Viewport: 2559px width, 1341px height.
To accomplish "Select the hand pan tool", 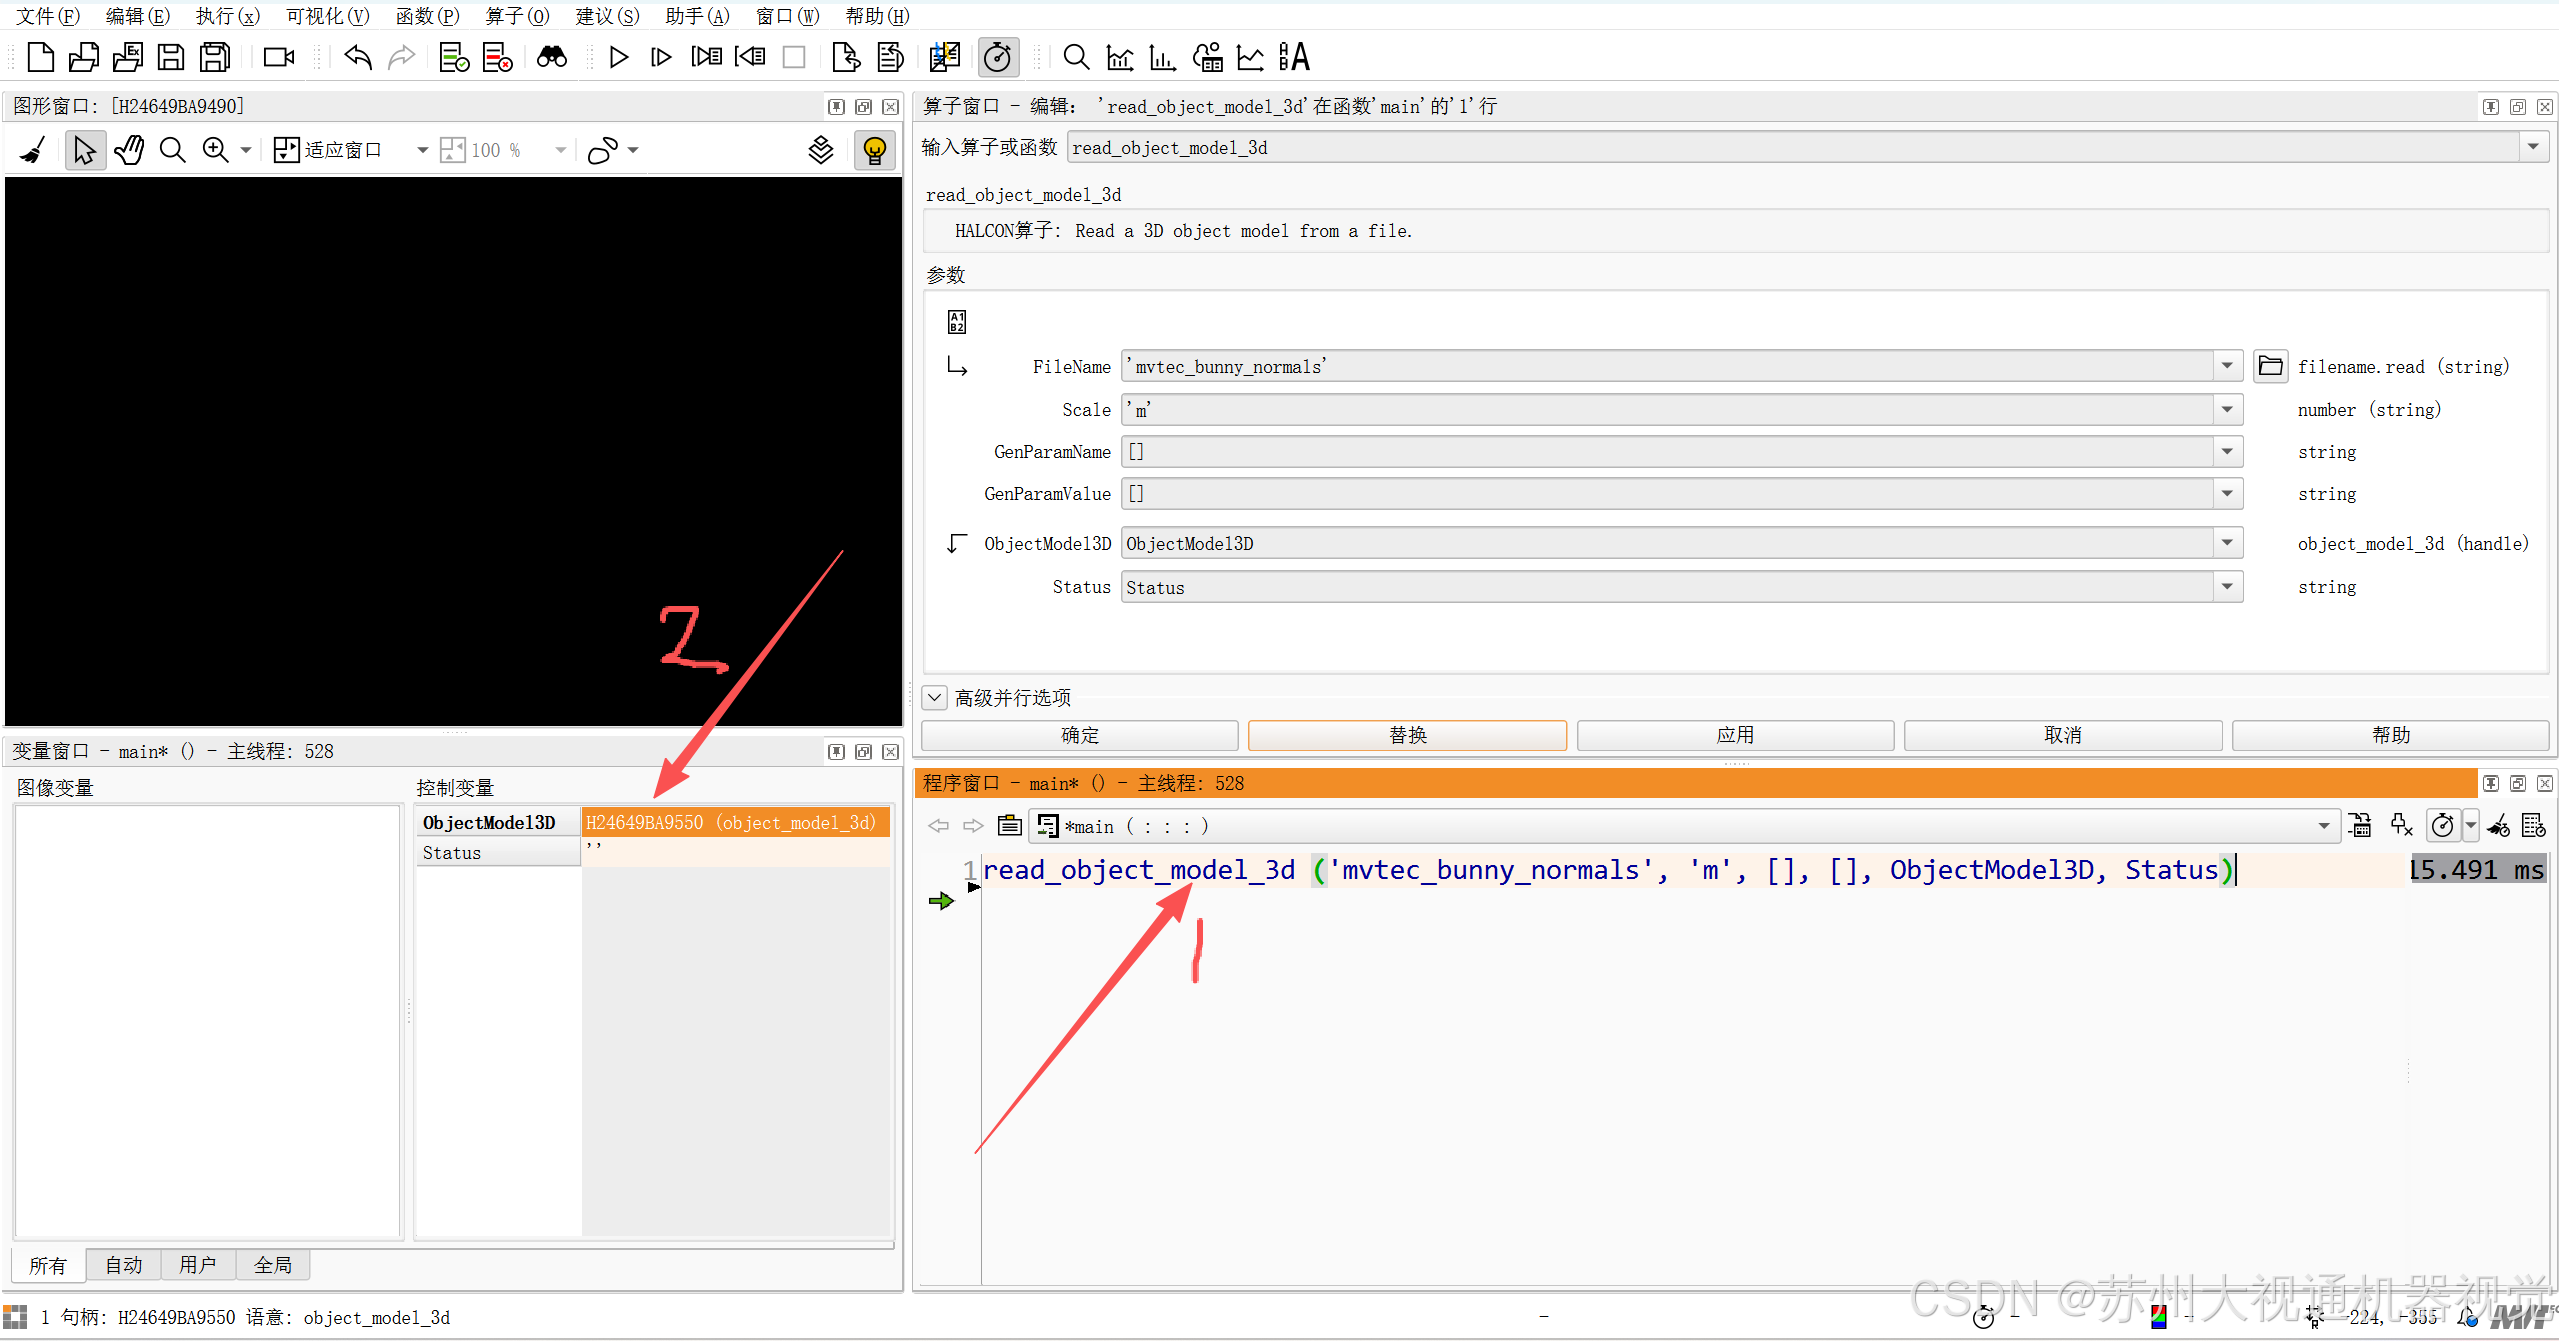I will click(x=129, y=150).
